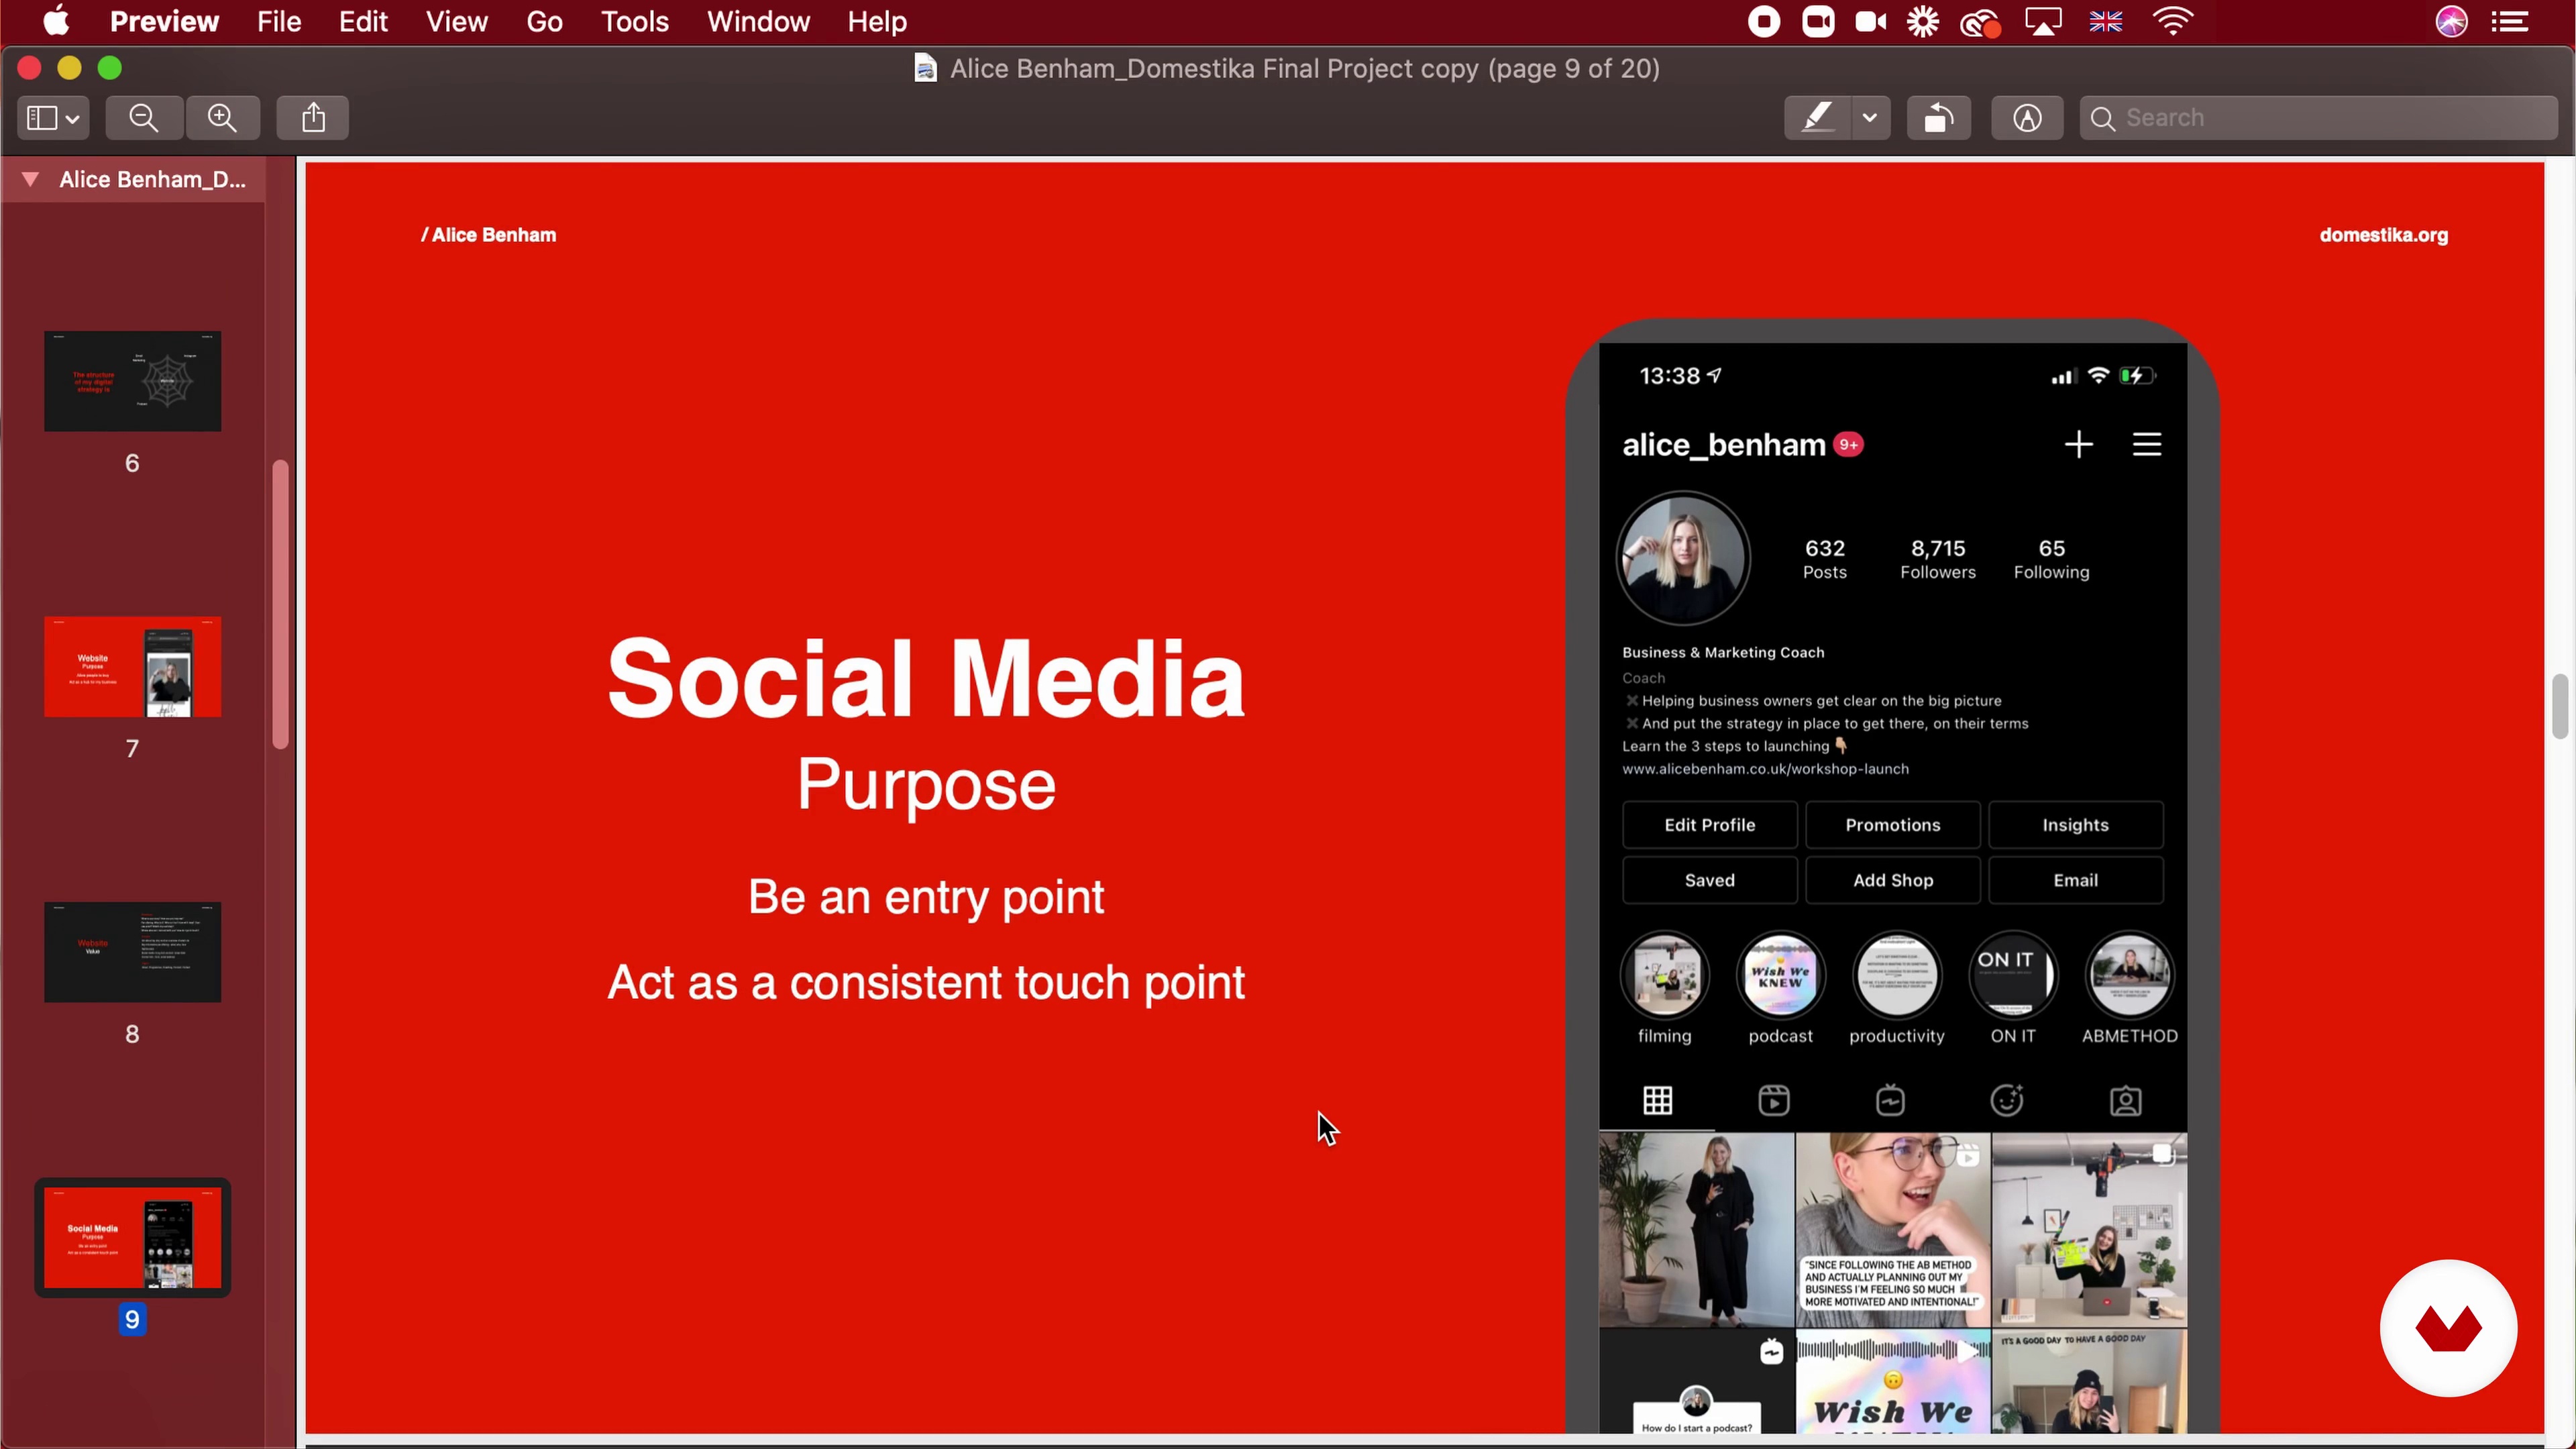The width and height of the screenshot is (2576, 1449).
Task: Select the Instagram effects face tab
Action: [2007, 1100]
